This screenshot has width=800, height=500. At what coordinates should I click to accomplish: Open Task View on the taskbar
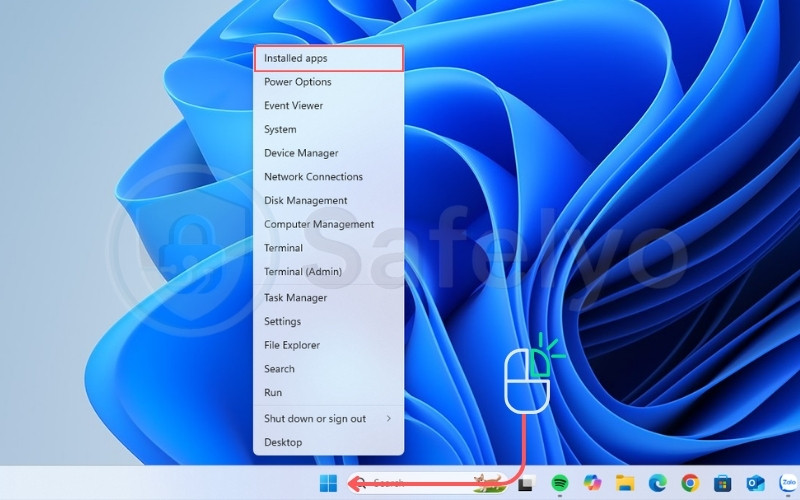tap(527, 483)
